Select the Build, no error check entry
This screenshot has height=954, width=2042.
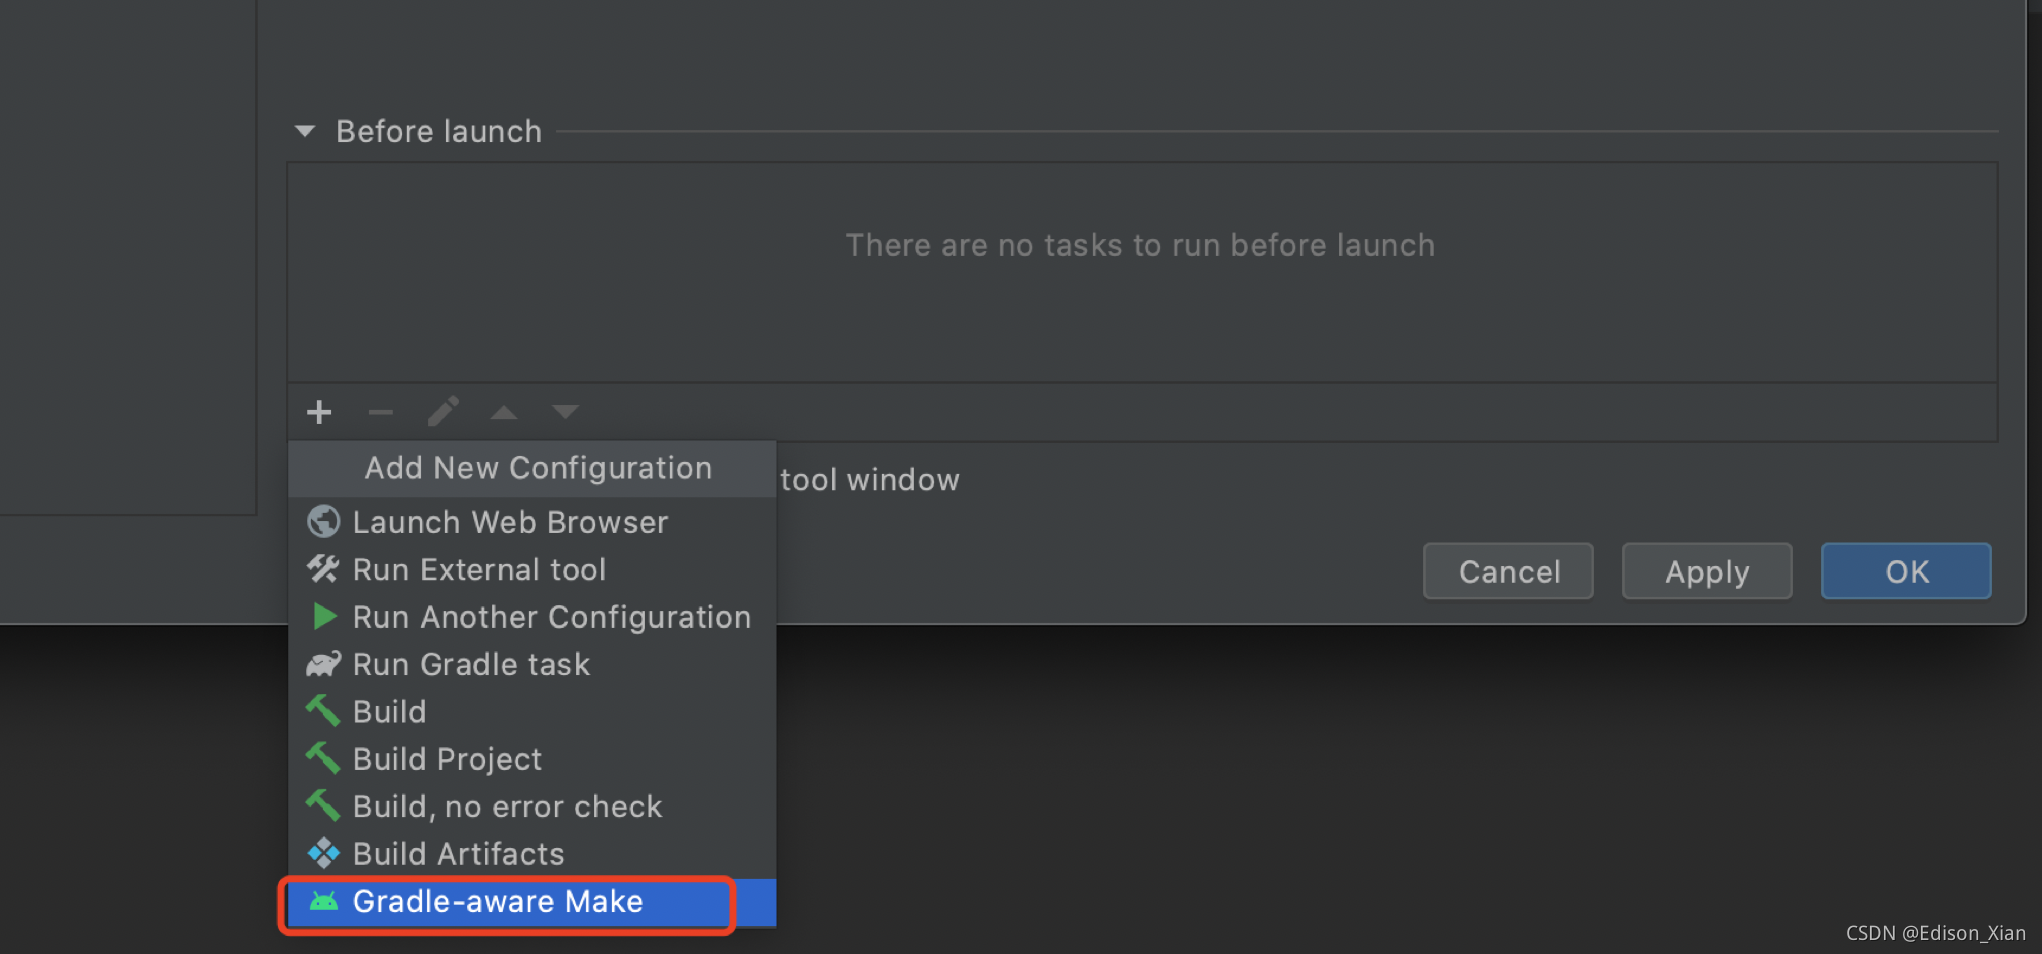click(x=507, y=805)
